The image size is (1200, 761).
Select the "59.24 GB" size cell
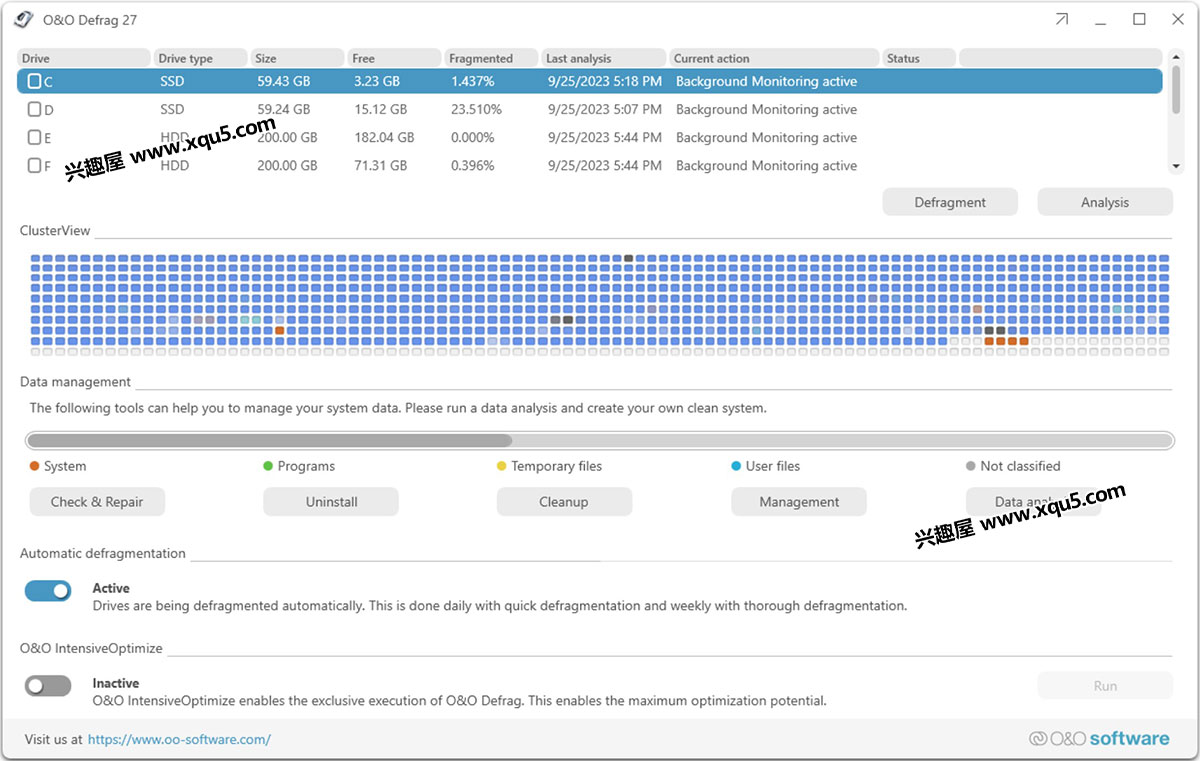[284, 109]
